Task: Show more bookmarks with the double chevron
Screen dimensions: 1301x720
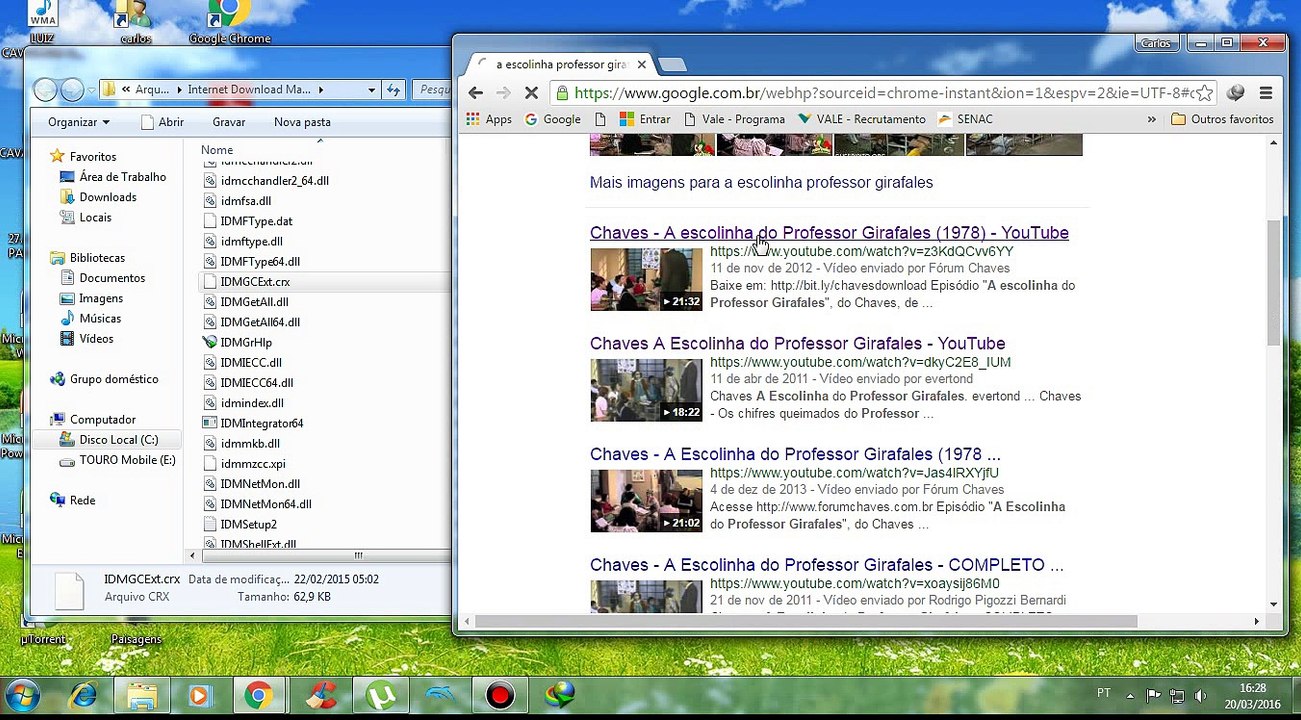Action: [x=1151, y=119]
